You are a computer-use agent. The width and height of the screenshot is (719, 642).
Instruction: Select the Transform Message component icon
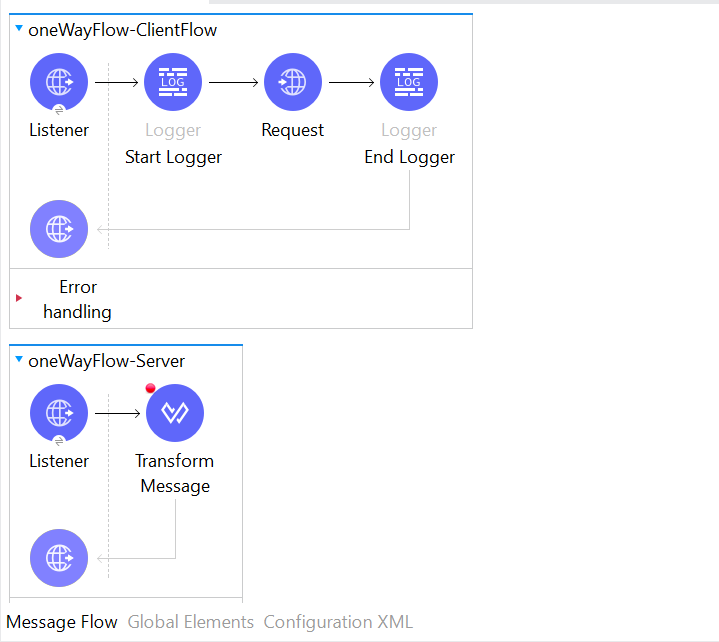(175, 413)
